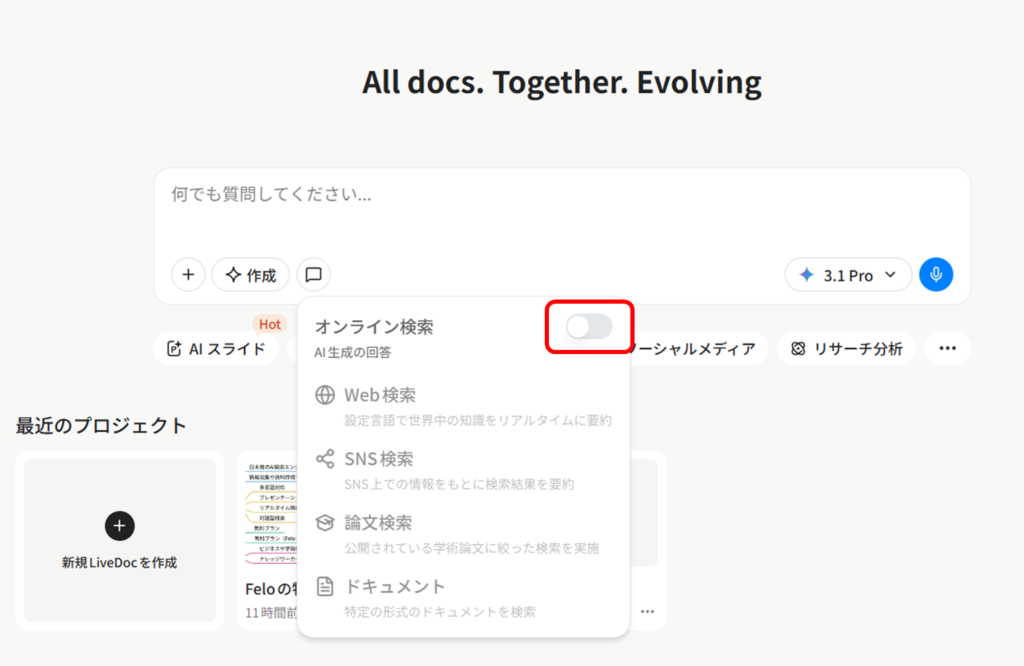Choose the 論文検索 menu option
The width and height of the screenshot is (1024, 666).
[x=378, y=523]
